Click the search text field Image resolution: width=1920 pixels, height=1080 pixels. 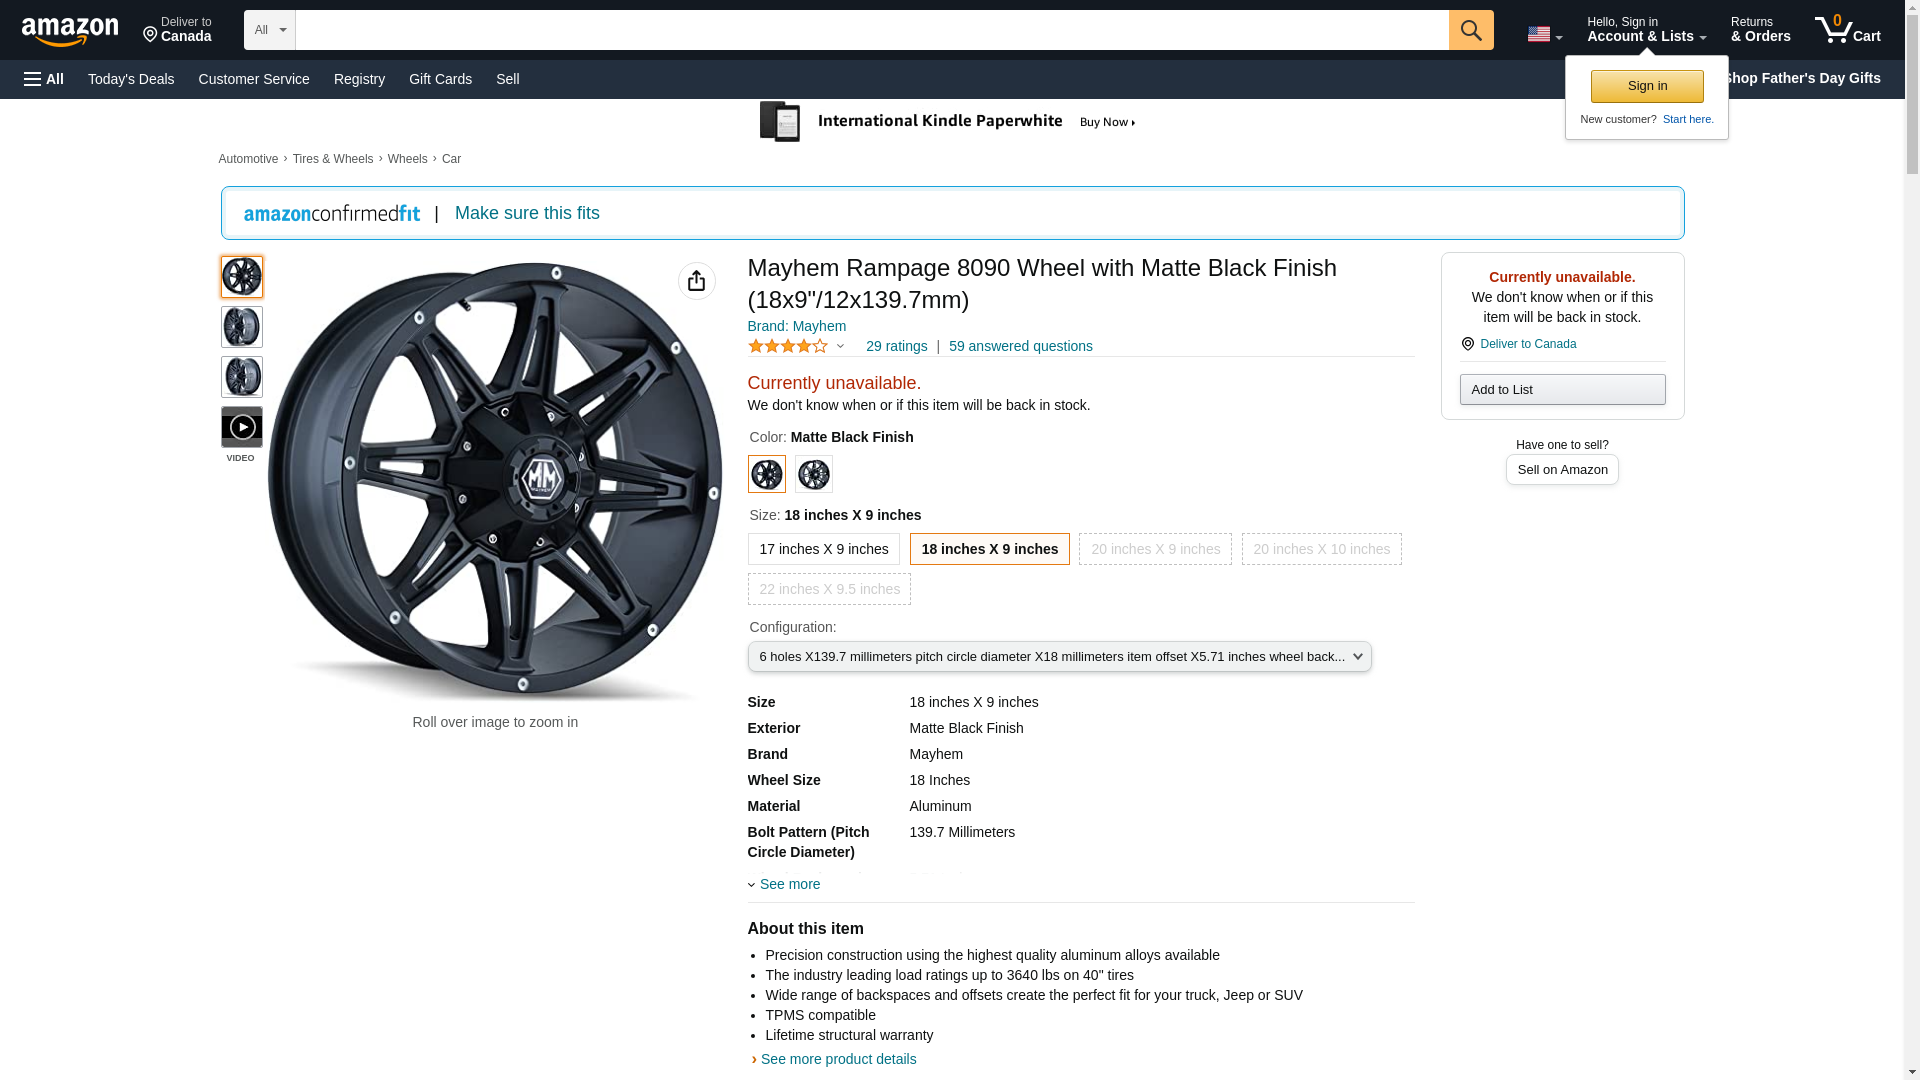click(x=871, y=30)
